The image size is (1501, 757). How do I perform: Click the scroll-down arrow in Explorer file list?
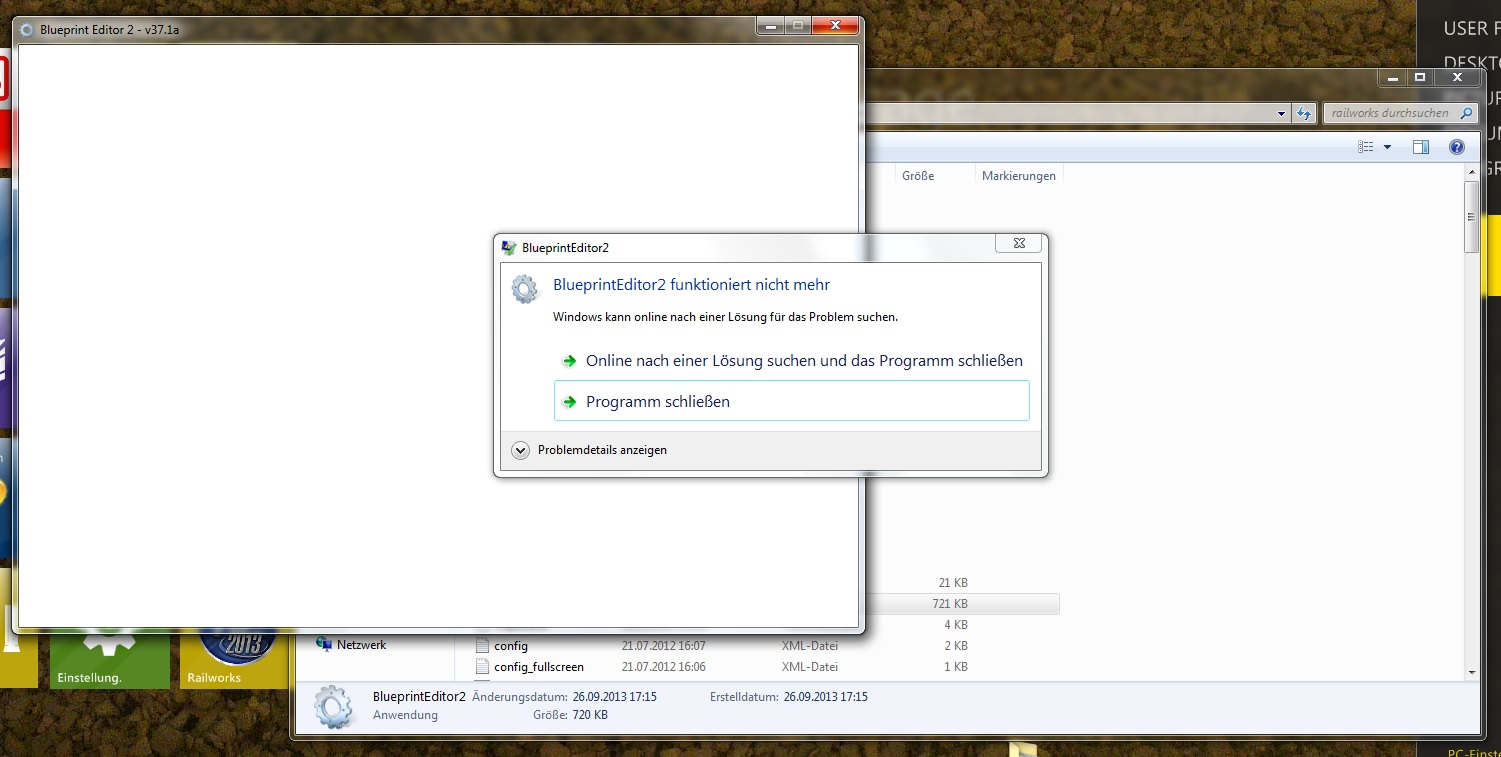point(1471,673)
